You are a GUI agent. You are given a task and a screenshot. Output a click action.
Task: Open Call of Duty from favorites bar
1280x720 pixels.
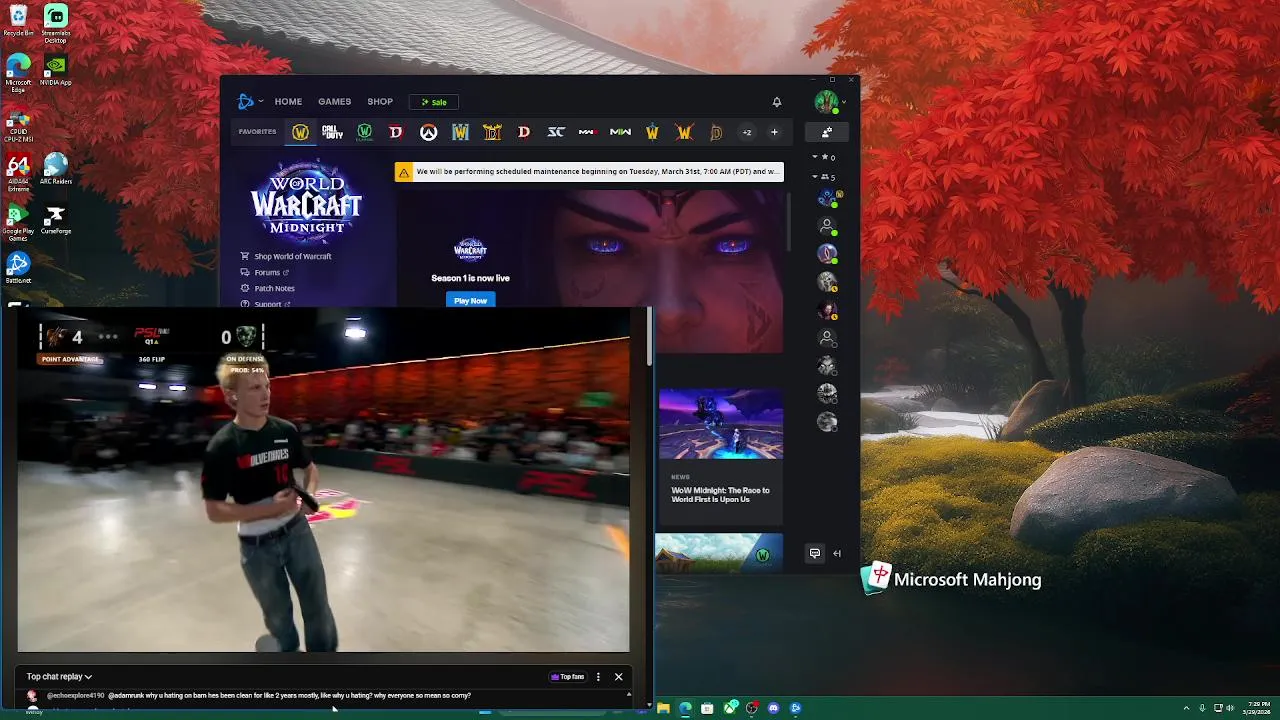click(332, 132)
